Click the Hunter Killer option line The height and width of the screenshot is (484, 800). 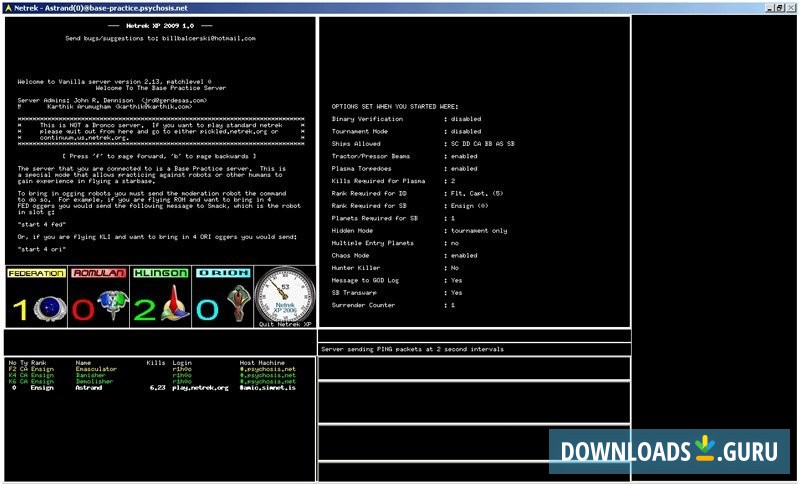coord(395,268)
